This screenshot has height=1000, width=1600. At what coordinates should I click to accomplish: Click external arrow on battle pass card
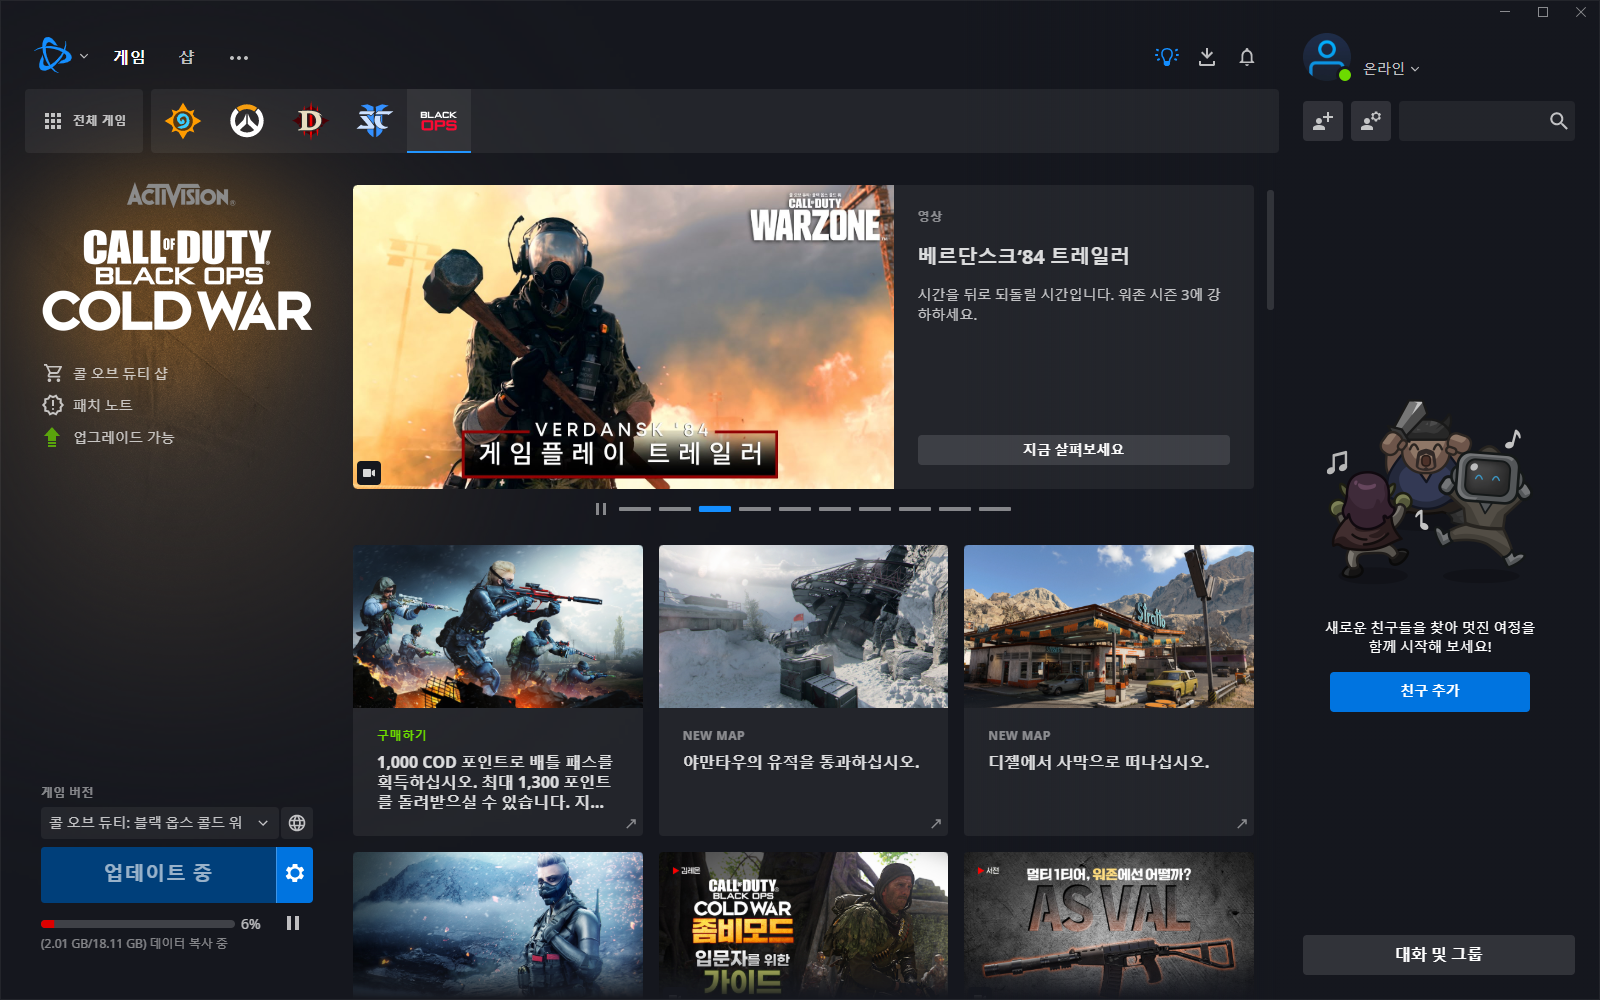tap(631, 824)
